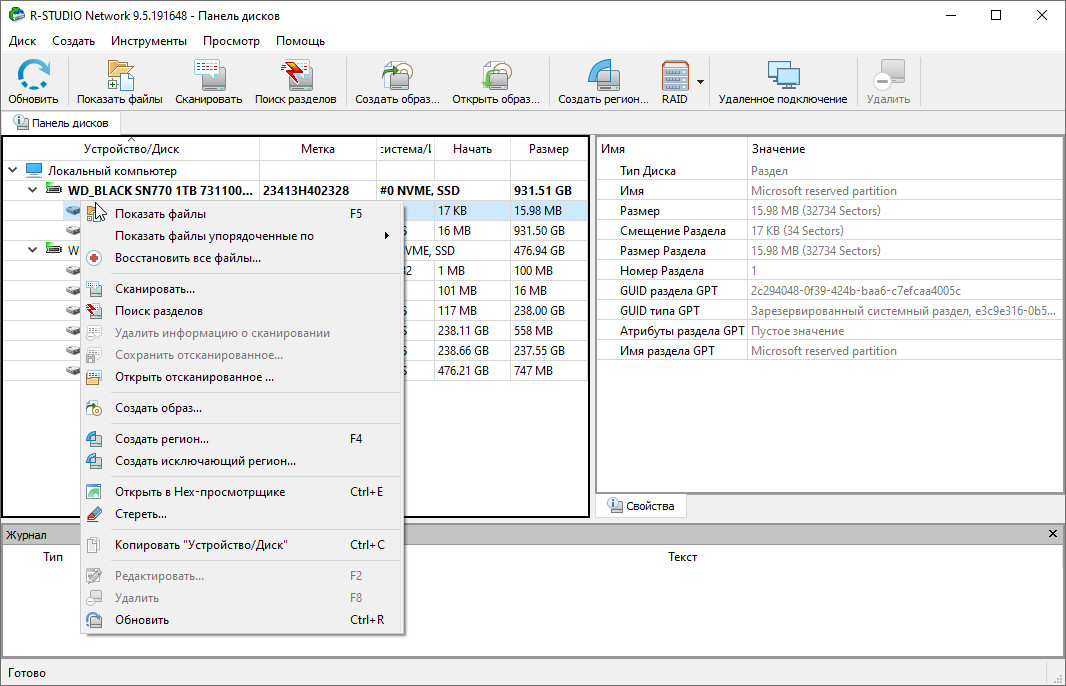The width and height of the screenshot is (1066, 686).
Task: Click Создать образ toolbar icon
Action: tap(397, 81)
